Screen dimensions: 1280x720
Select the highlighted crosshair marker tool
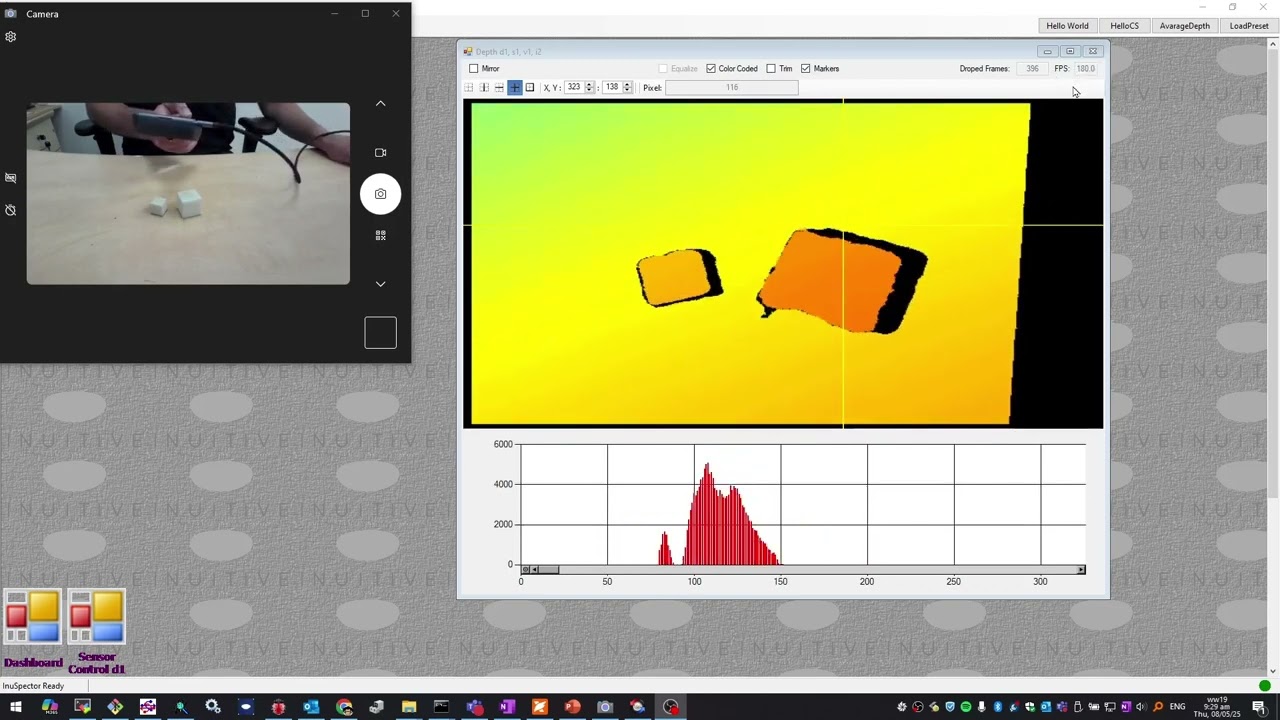click(515, 88)
